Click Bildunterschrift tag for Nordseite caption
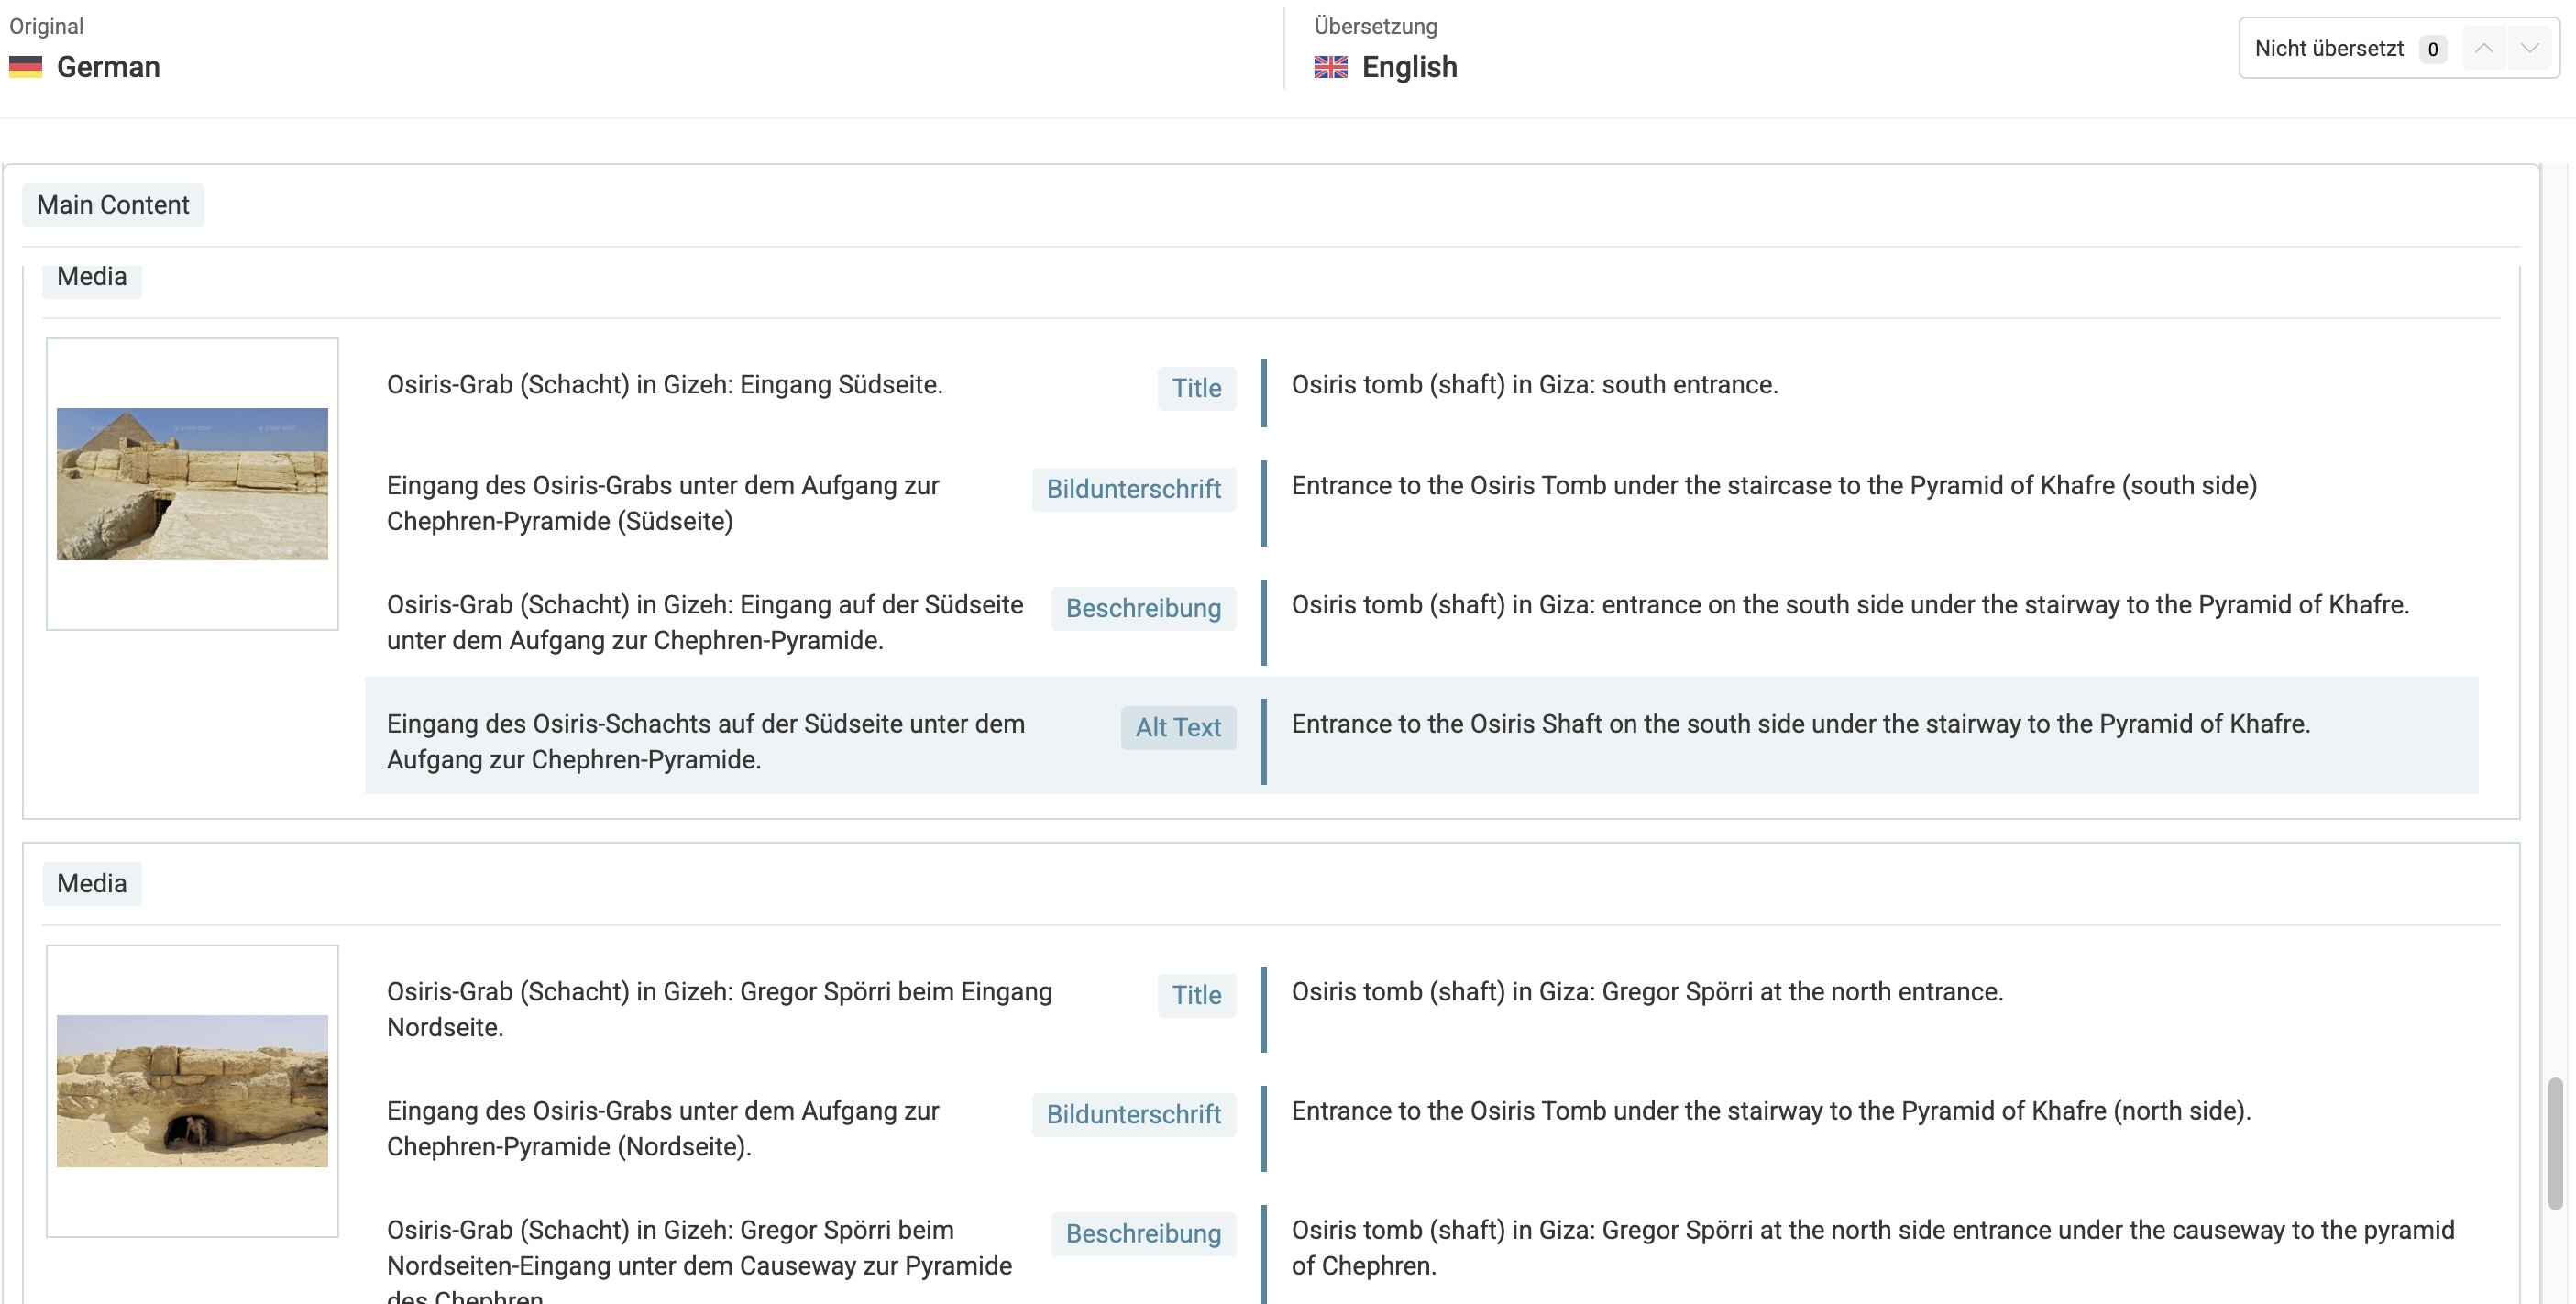Screen dimensions: 2576x1304 [x=1134, y=1114]
